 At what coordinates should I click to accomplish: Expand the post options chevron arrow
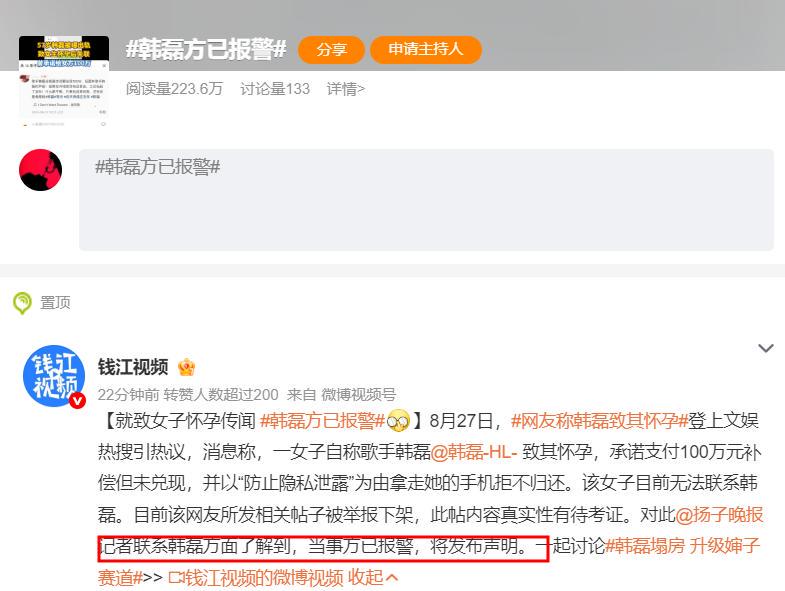click(x=766, y=348)
